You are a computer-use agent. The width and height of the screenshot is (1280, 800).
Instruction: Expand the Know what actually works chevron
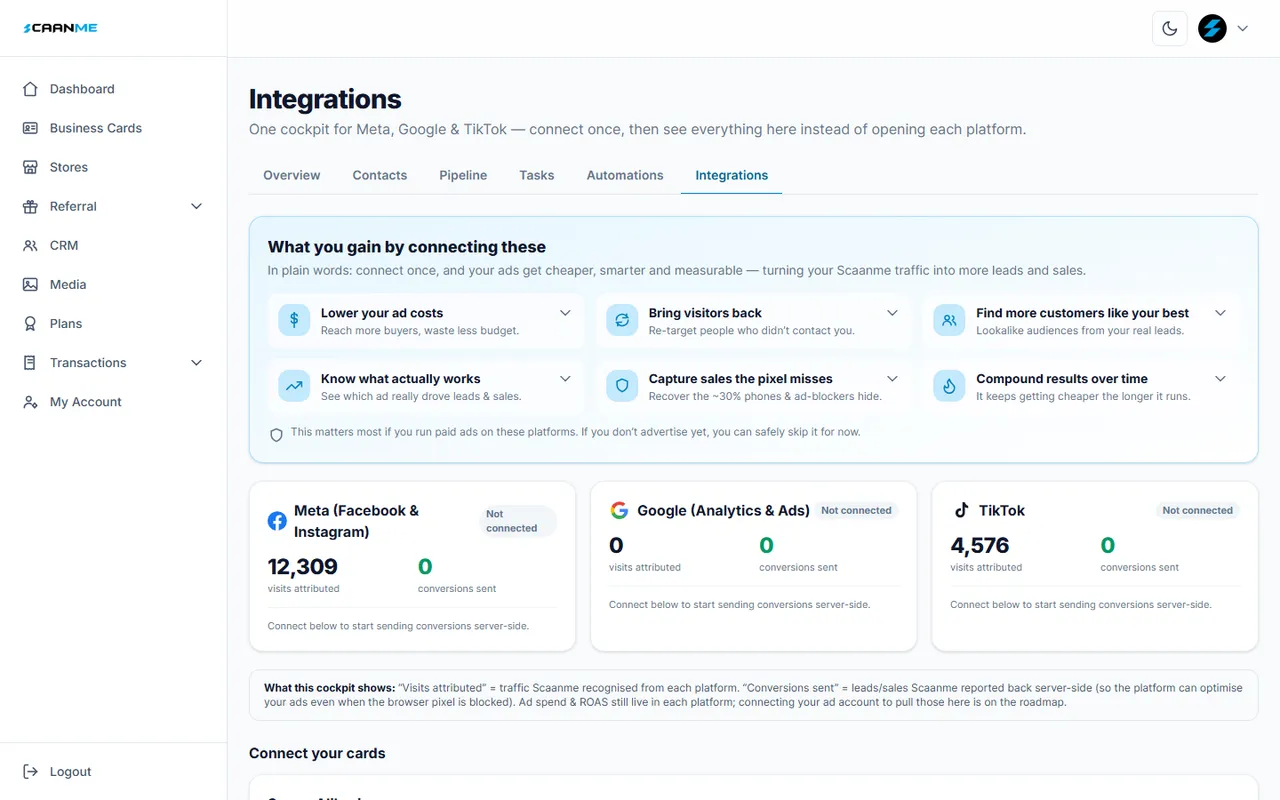coord(565,379)
